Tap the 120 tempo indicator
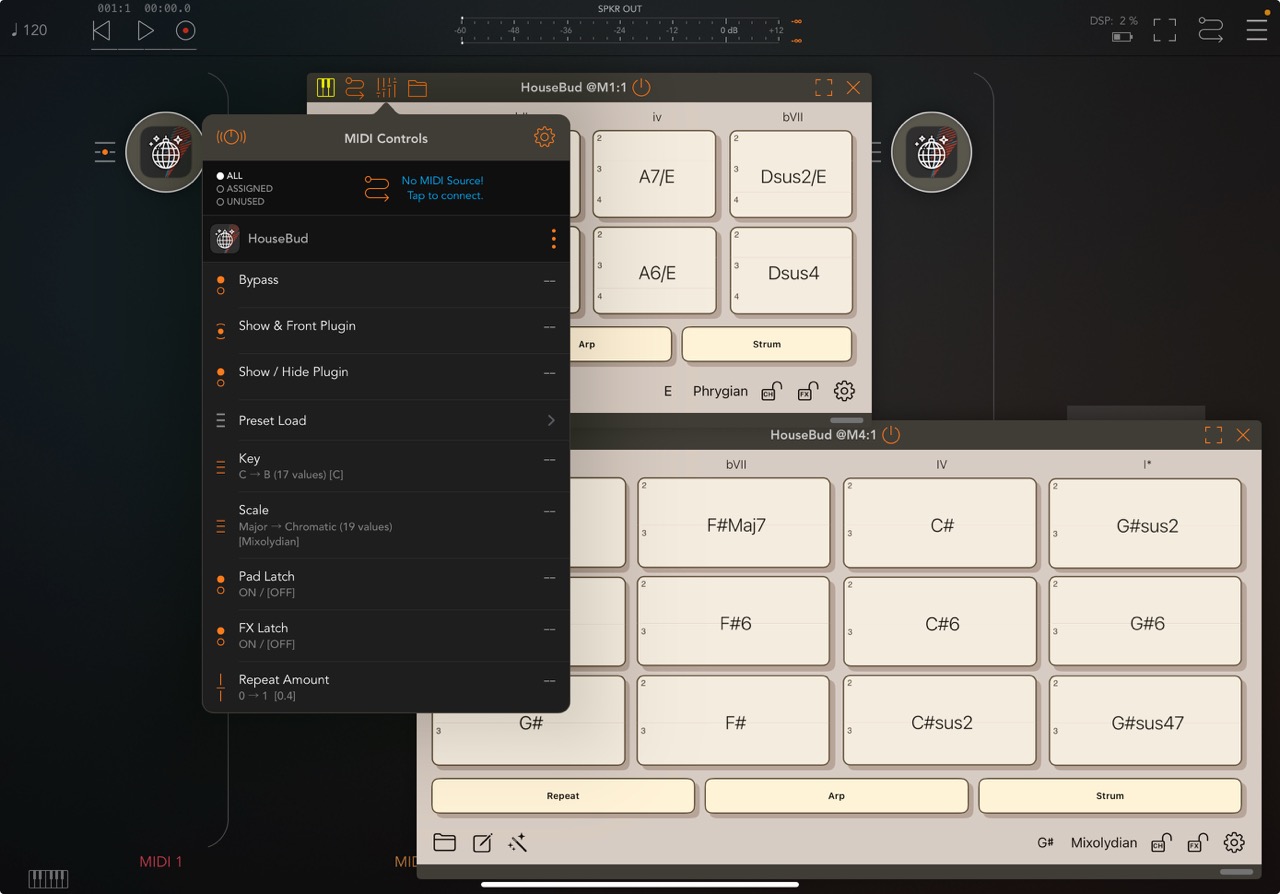Viewport: 1280px width, 894px height. pos(29,30)
